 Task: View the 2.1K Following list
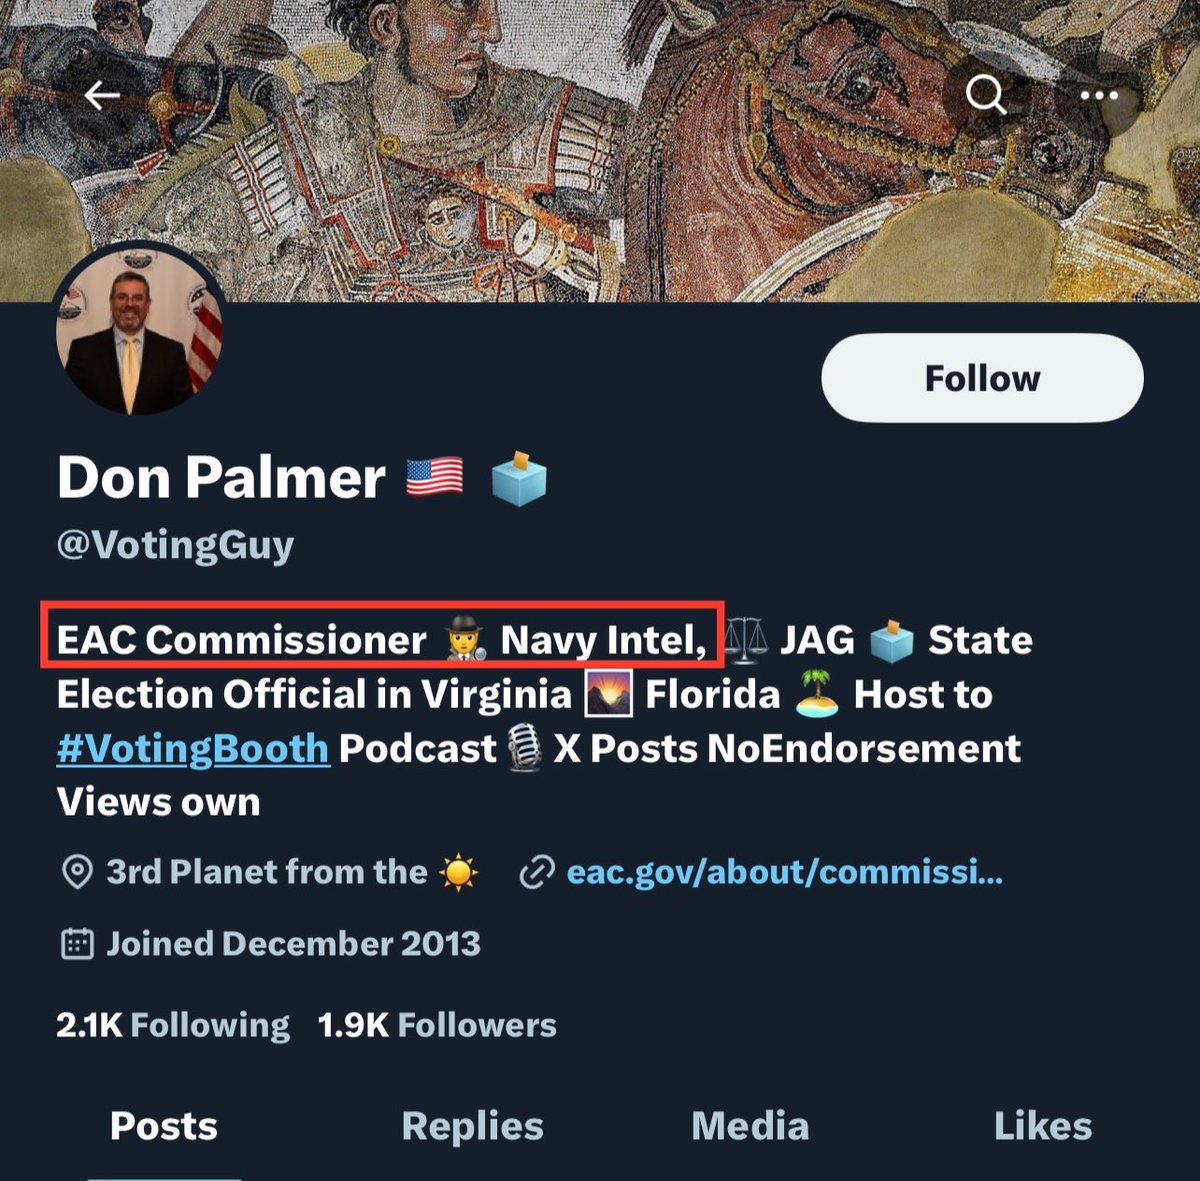click(x=173, y=1025)
